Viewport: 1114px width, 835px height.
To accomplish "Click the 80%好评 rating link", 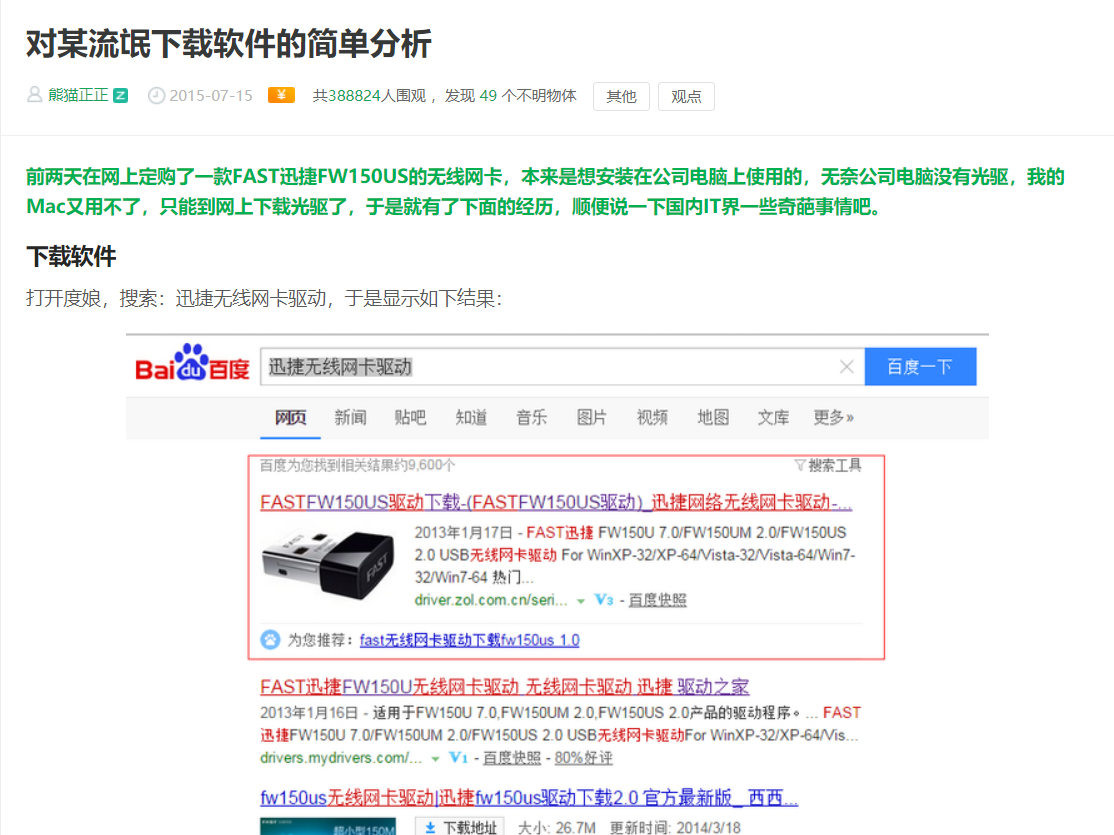I will click(583, 758).
